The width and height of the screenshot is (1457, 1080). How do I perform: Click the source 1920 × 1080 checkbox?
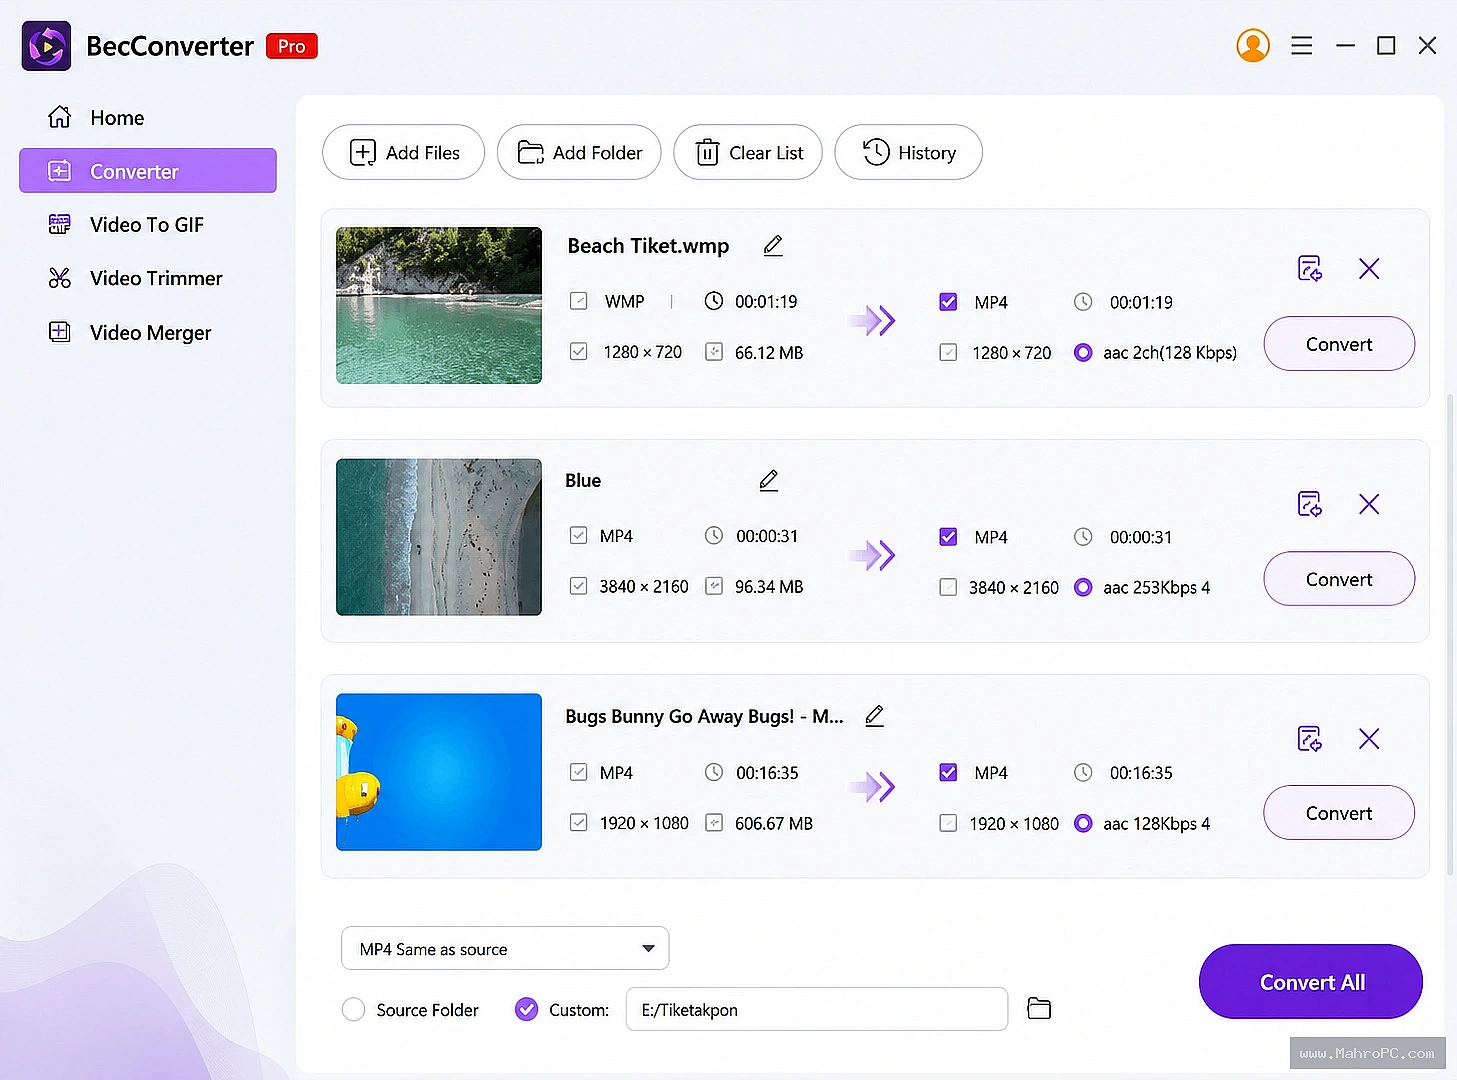coord(578,823)
